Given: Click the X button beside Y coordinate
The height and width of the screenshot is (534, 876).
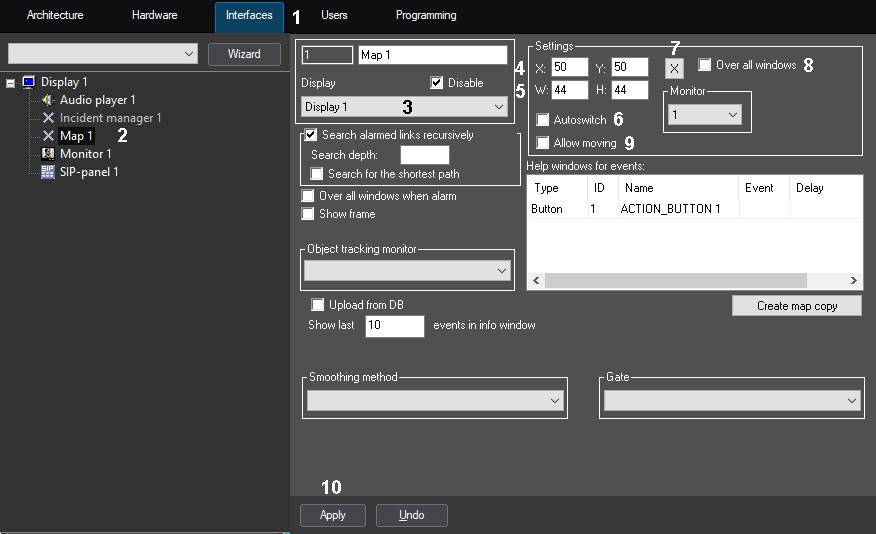Looking at the screenshot, I should 675,68.
